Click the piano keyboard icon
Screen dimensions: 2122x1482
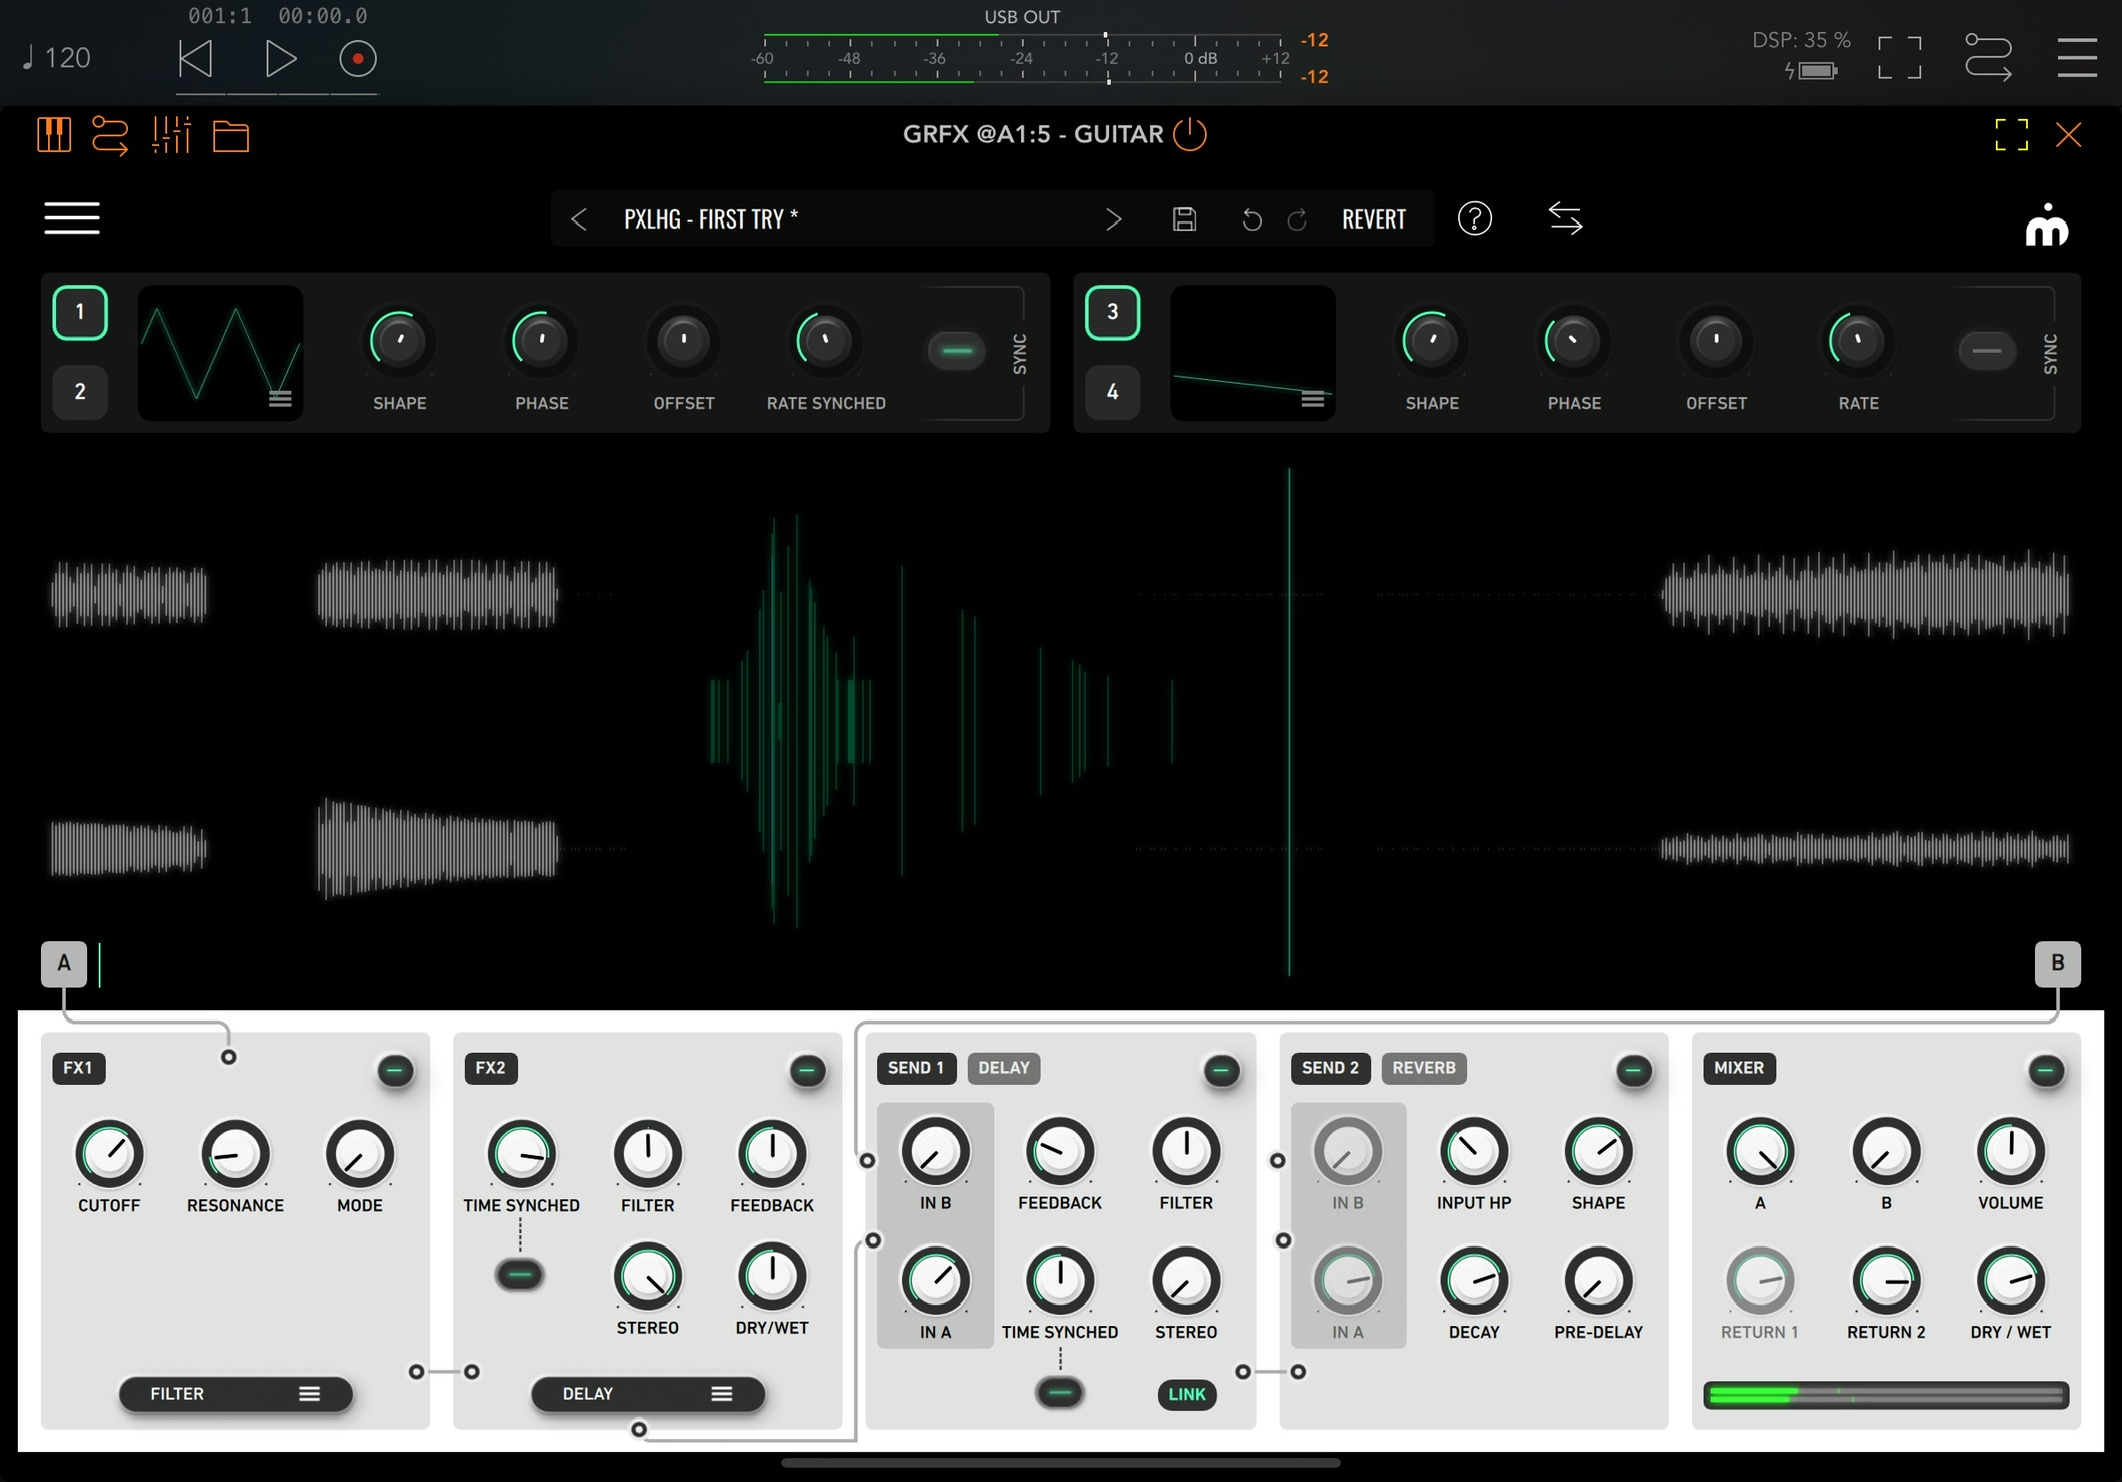tap(54, 134)
